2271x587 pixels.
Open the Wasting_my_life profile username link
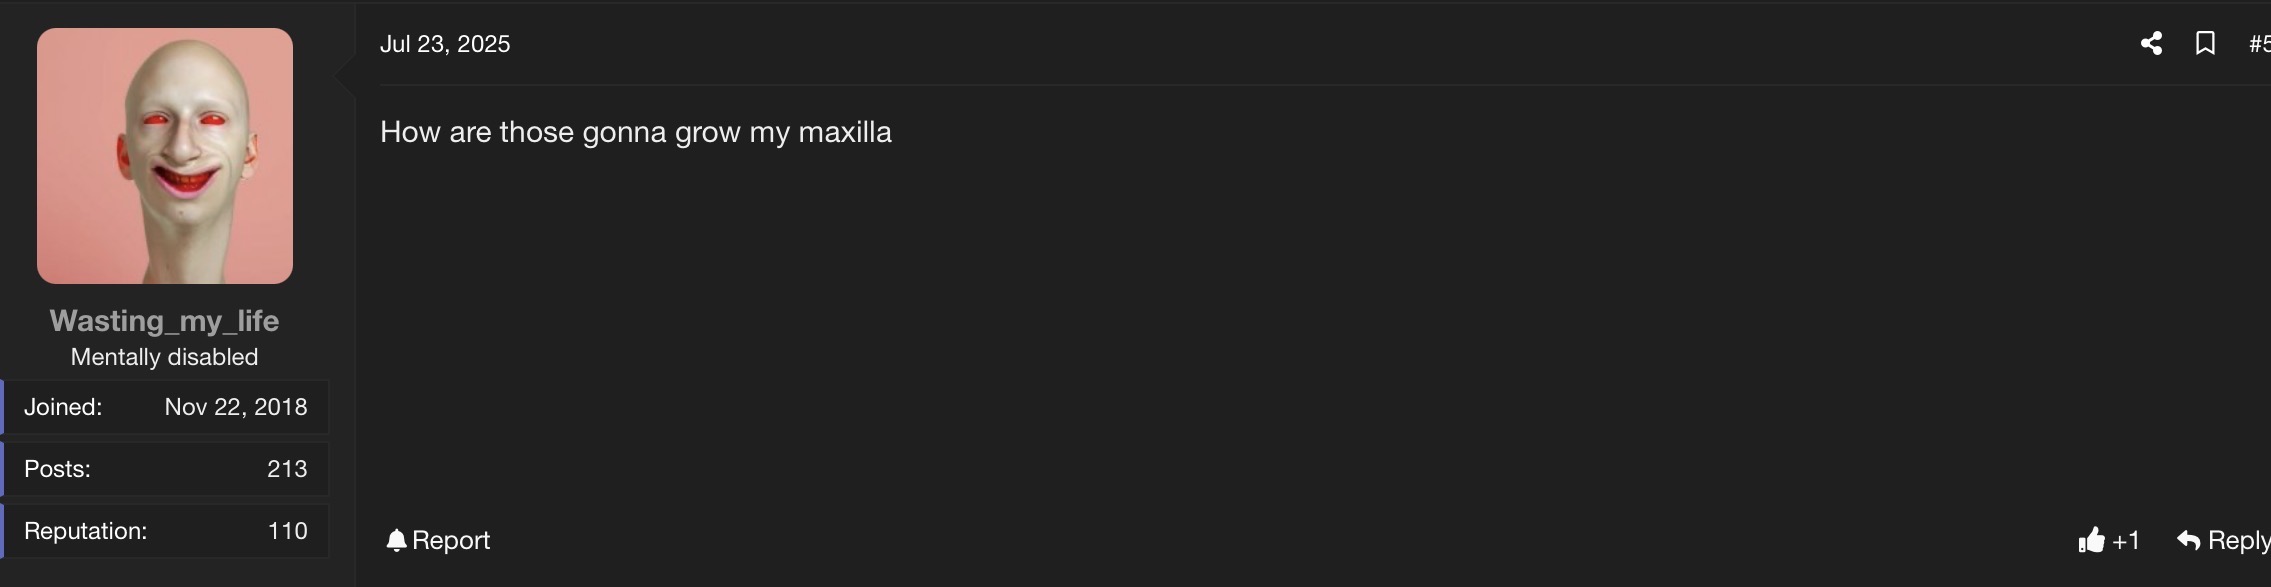coord(164,320)
